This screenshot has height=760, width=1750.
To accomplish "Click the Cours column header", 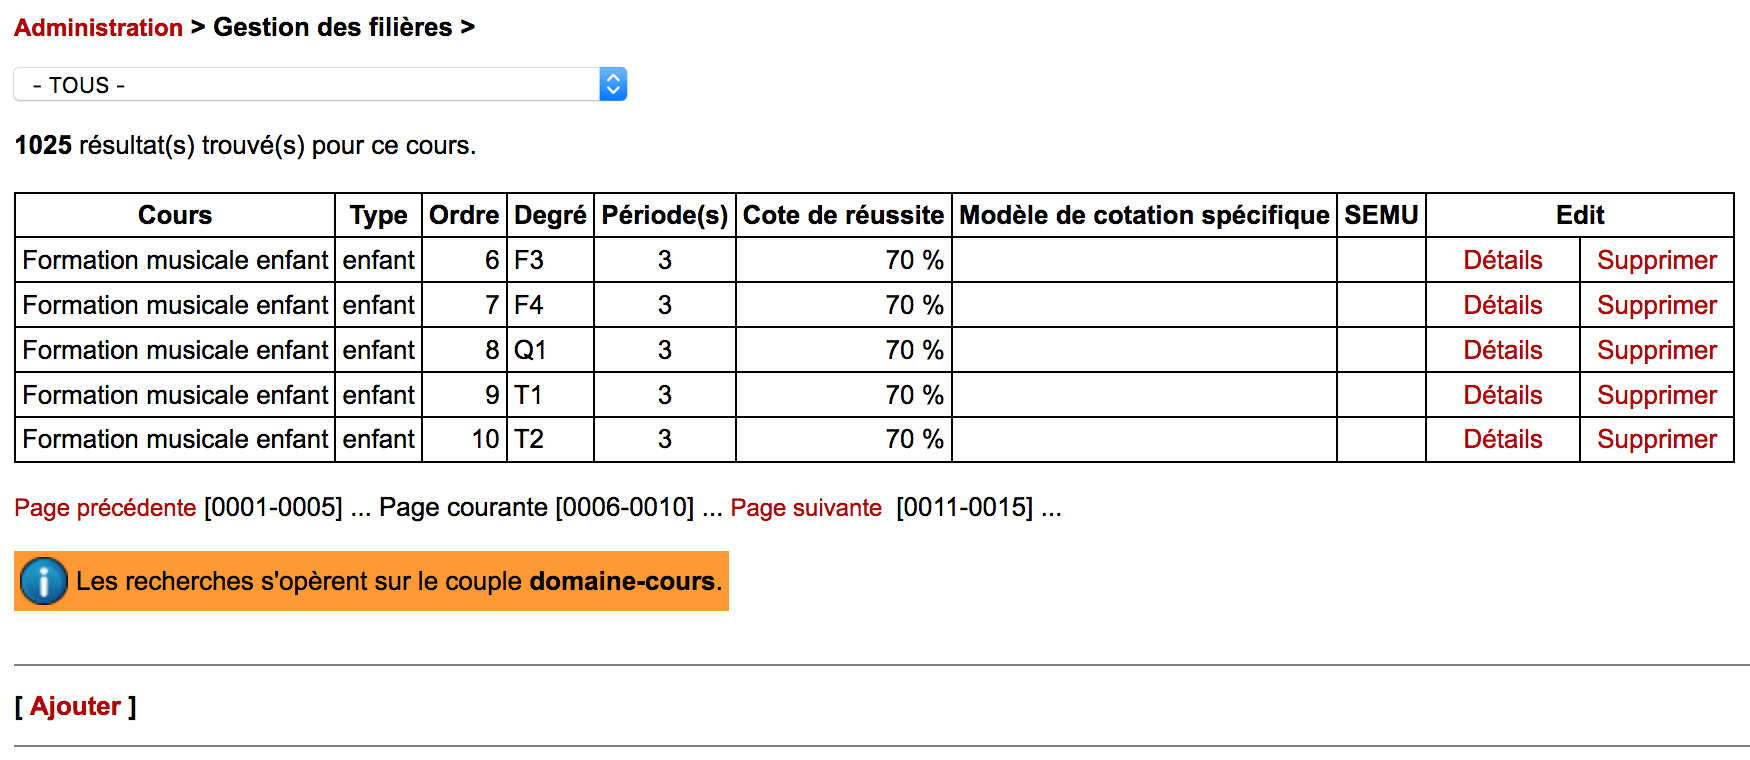I will point(175,215).
